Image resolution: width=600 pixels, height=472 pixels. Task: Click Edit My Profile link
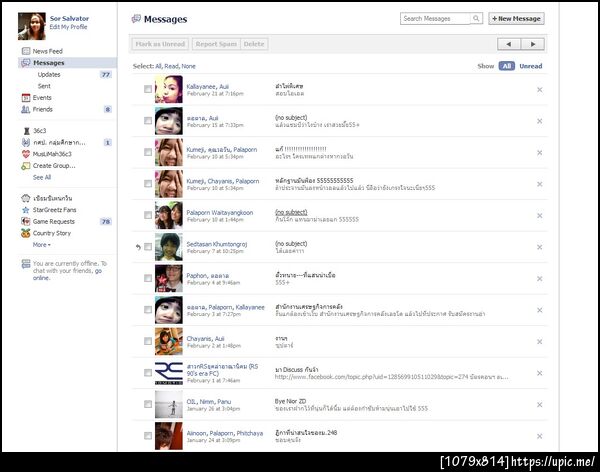(x=68, y=27)
